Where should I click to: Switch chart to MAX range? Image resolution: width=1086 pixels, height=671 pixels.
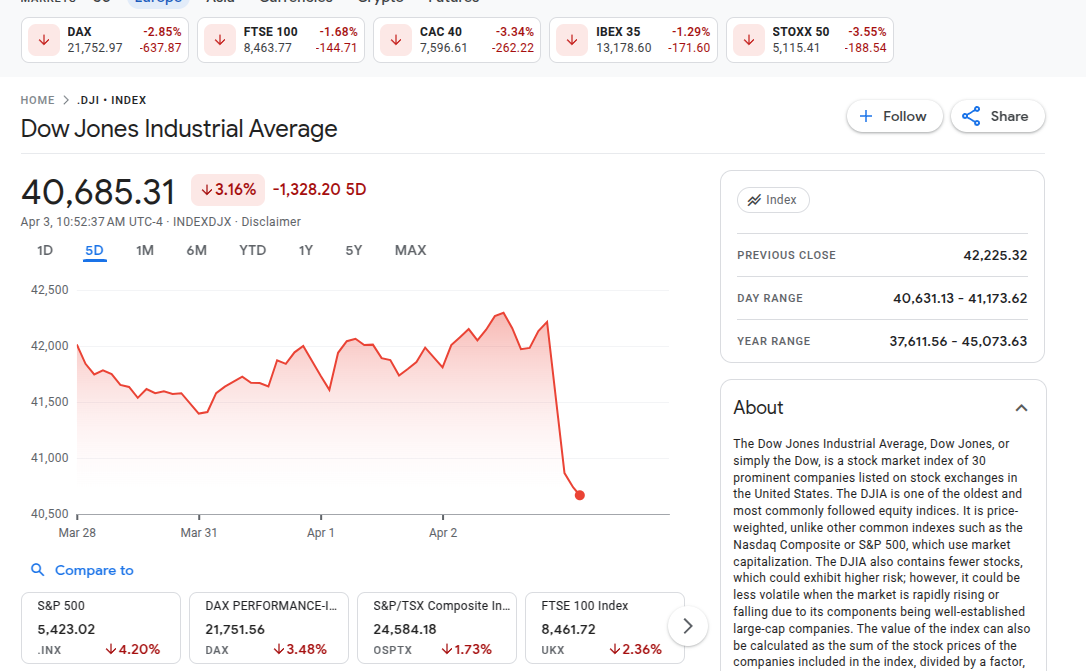pyautogui.click(x=410, y=250)
